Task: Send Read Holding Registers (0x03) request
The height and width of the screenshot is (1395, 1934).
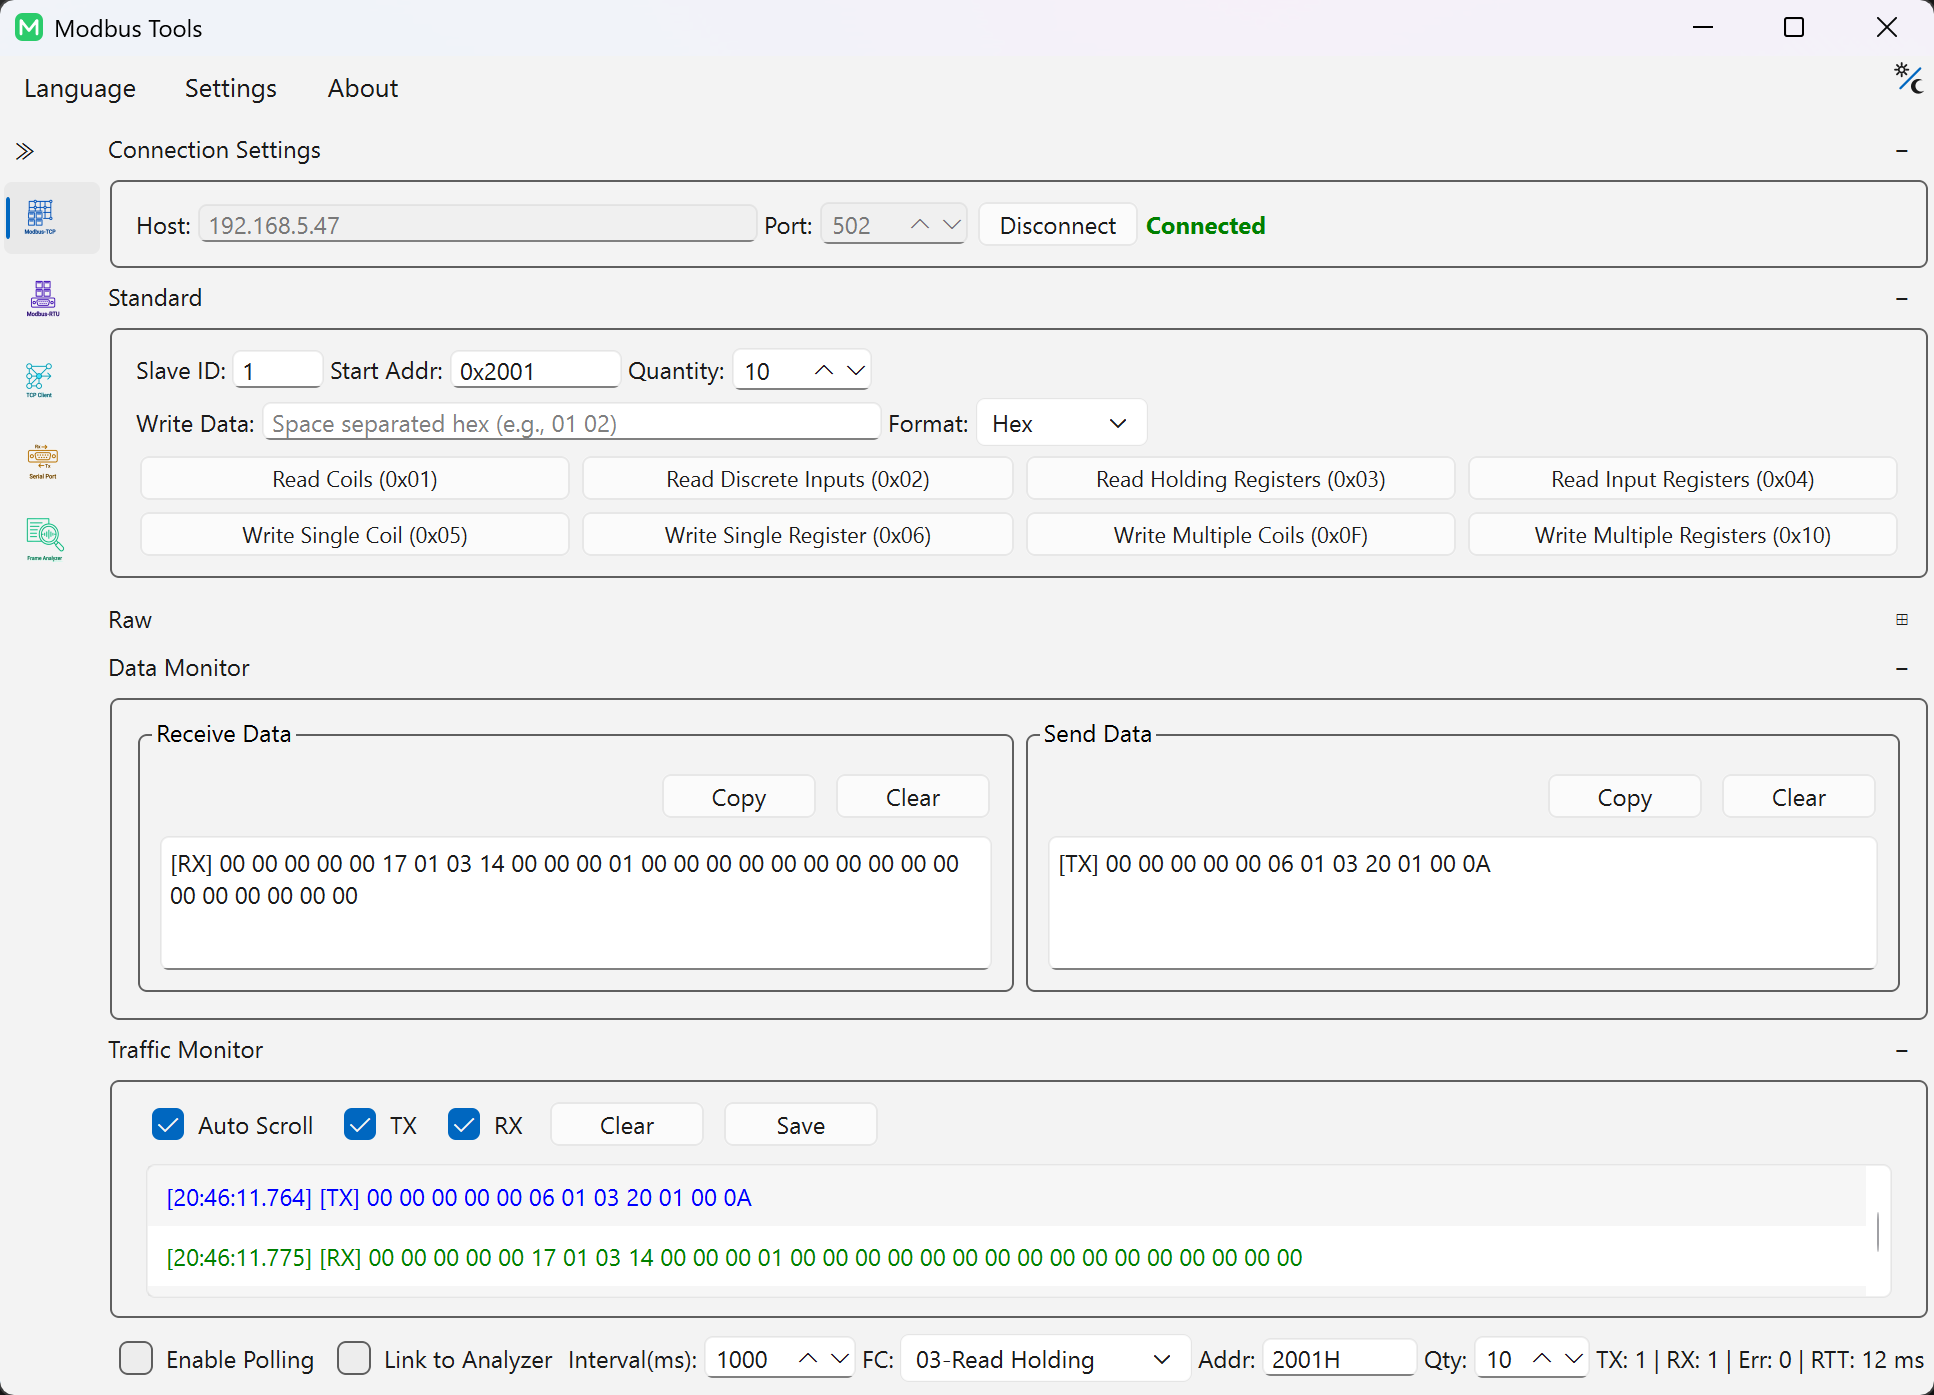Action: (1241, 479)
